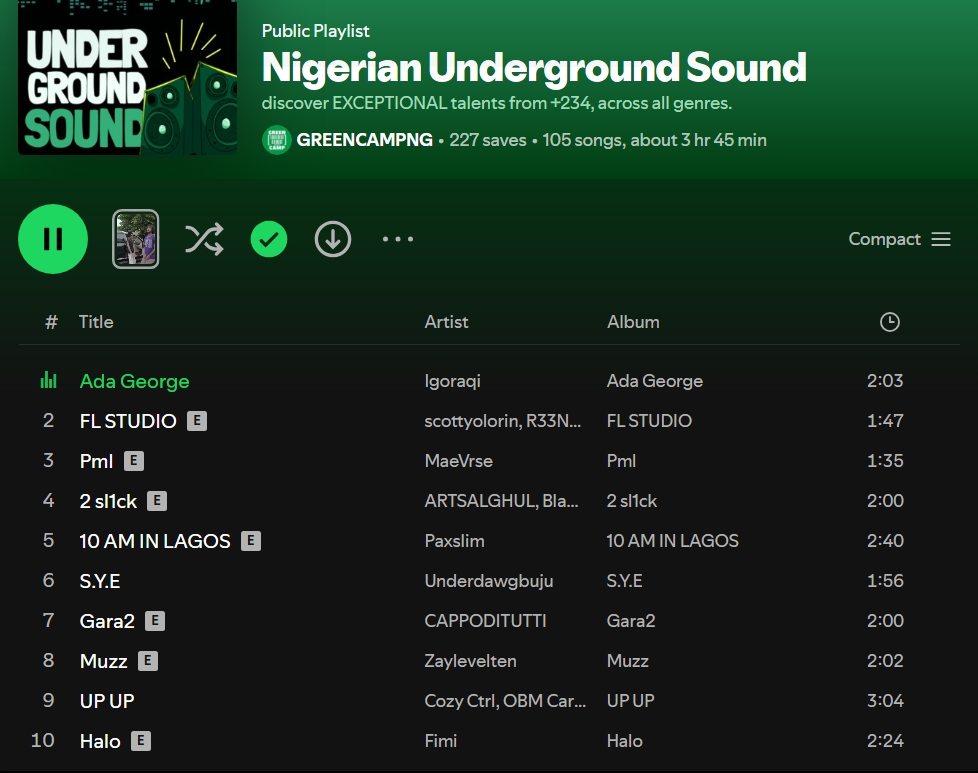Select the track Ada George
This screenshot has width=978, height=773.
(135, 381)
